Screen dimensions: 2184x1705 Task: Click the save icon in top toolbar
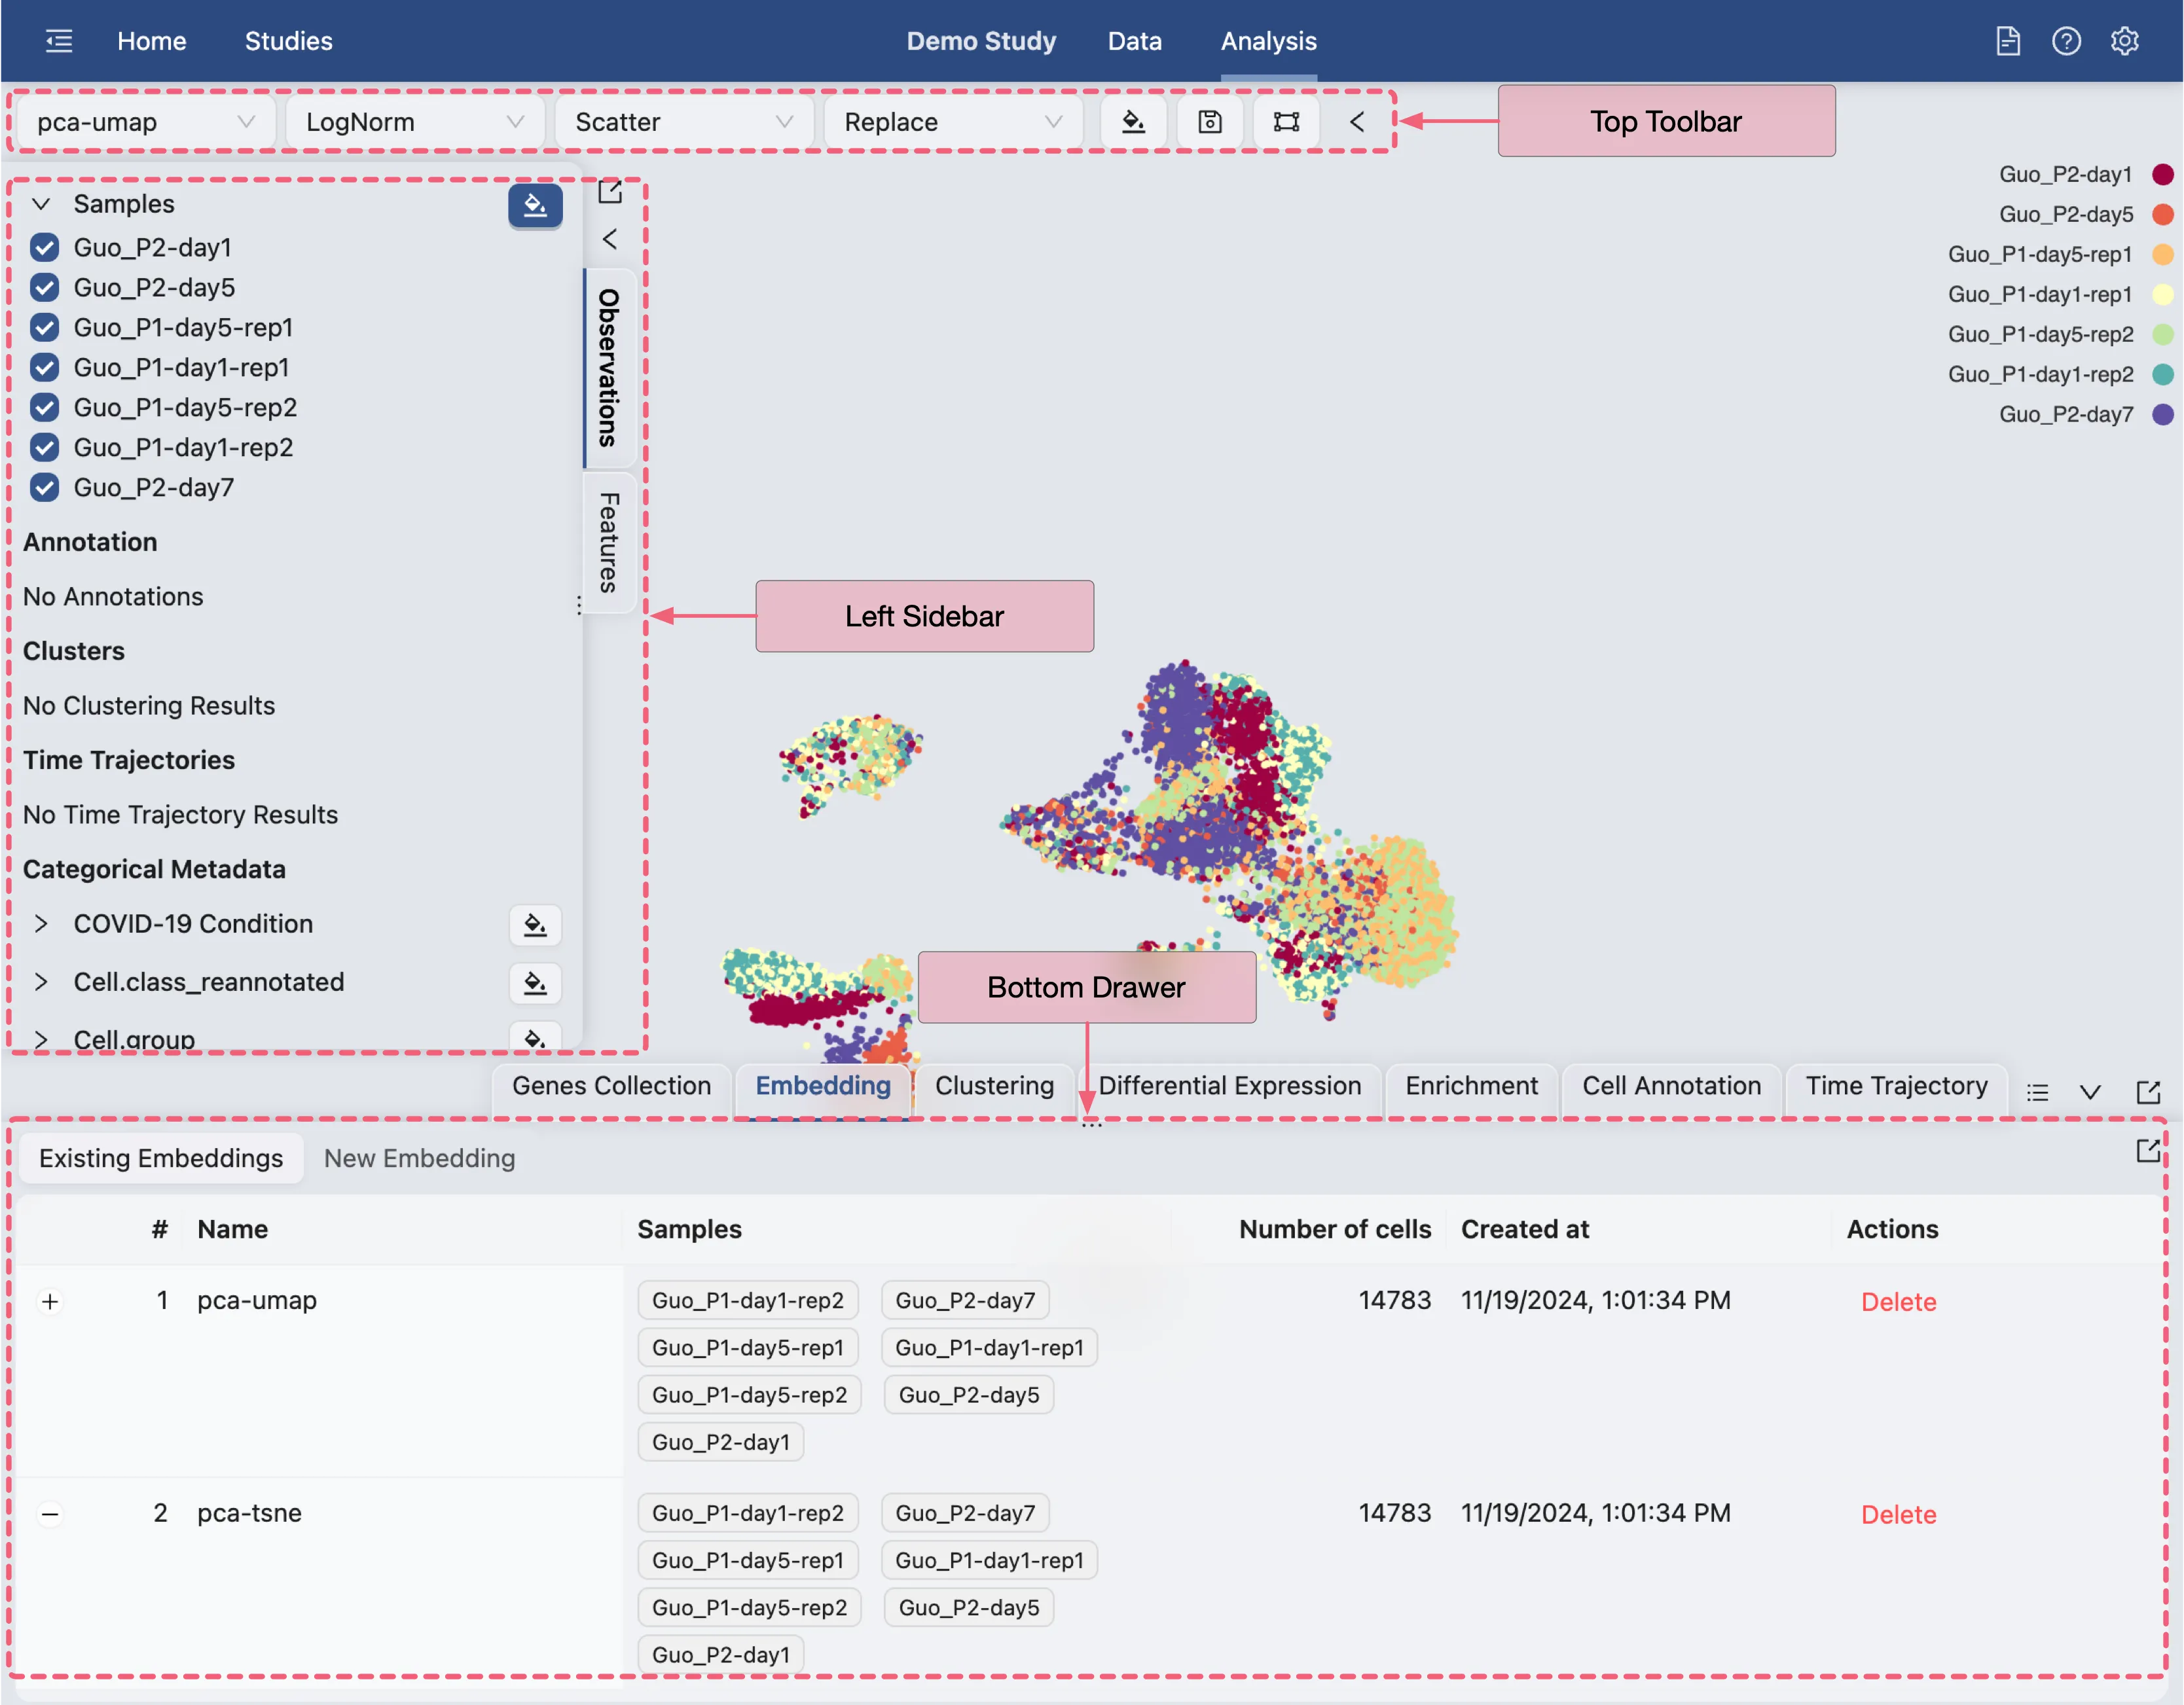tap(1210, 122)
